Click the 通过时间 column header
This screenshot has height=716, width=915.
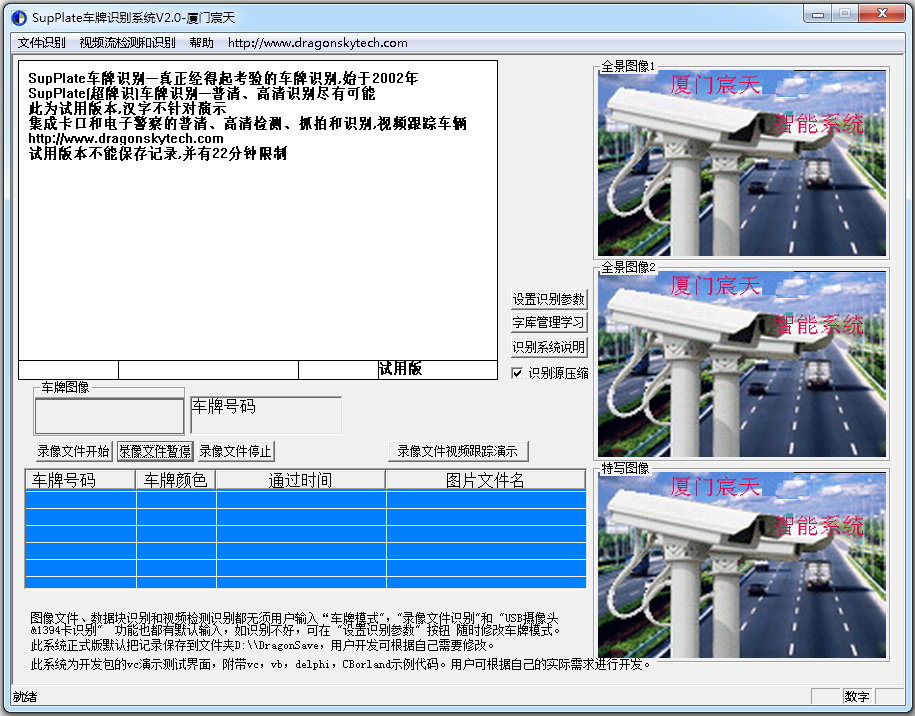click(x=301, y=480)
